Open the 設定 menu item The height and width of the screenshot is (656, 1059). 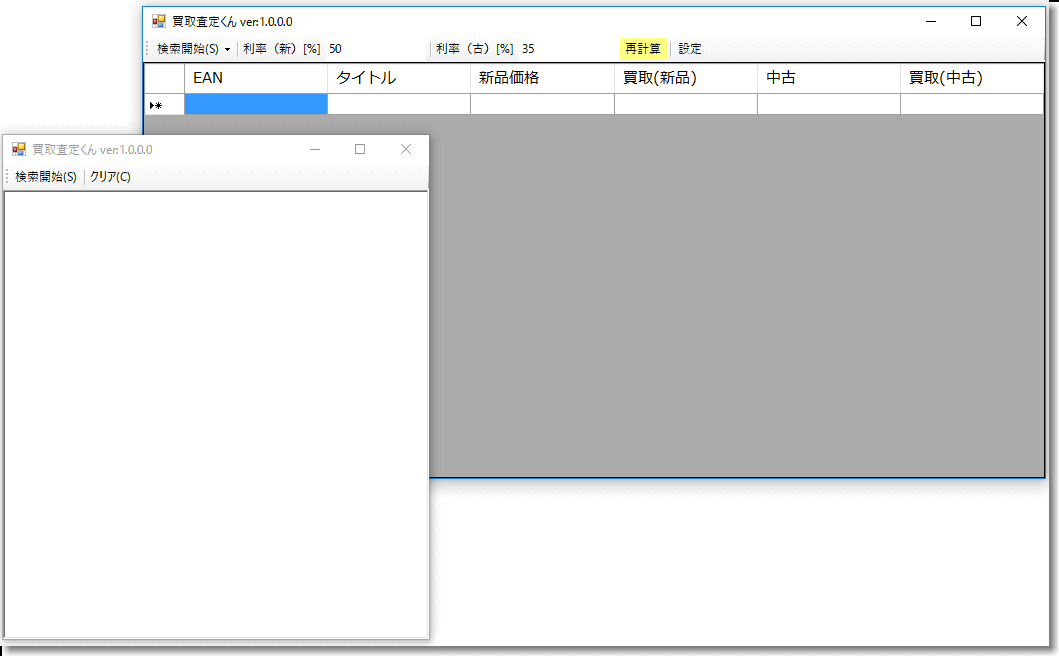(x=690, y=49)
